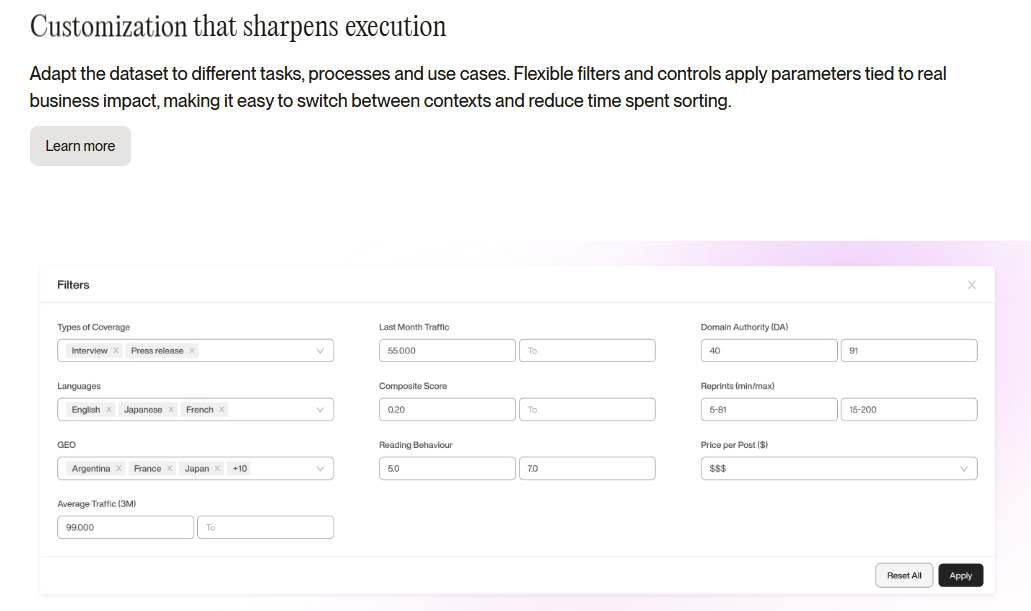Remove the French language tag

[222, 410]
